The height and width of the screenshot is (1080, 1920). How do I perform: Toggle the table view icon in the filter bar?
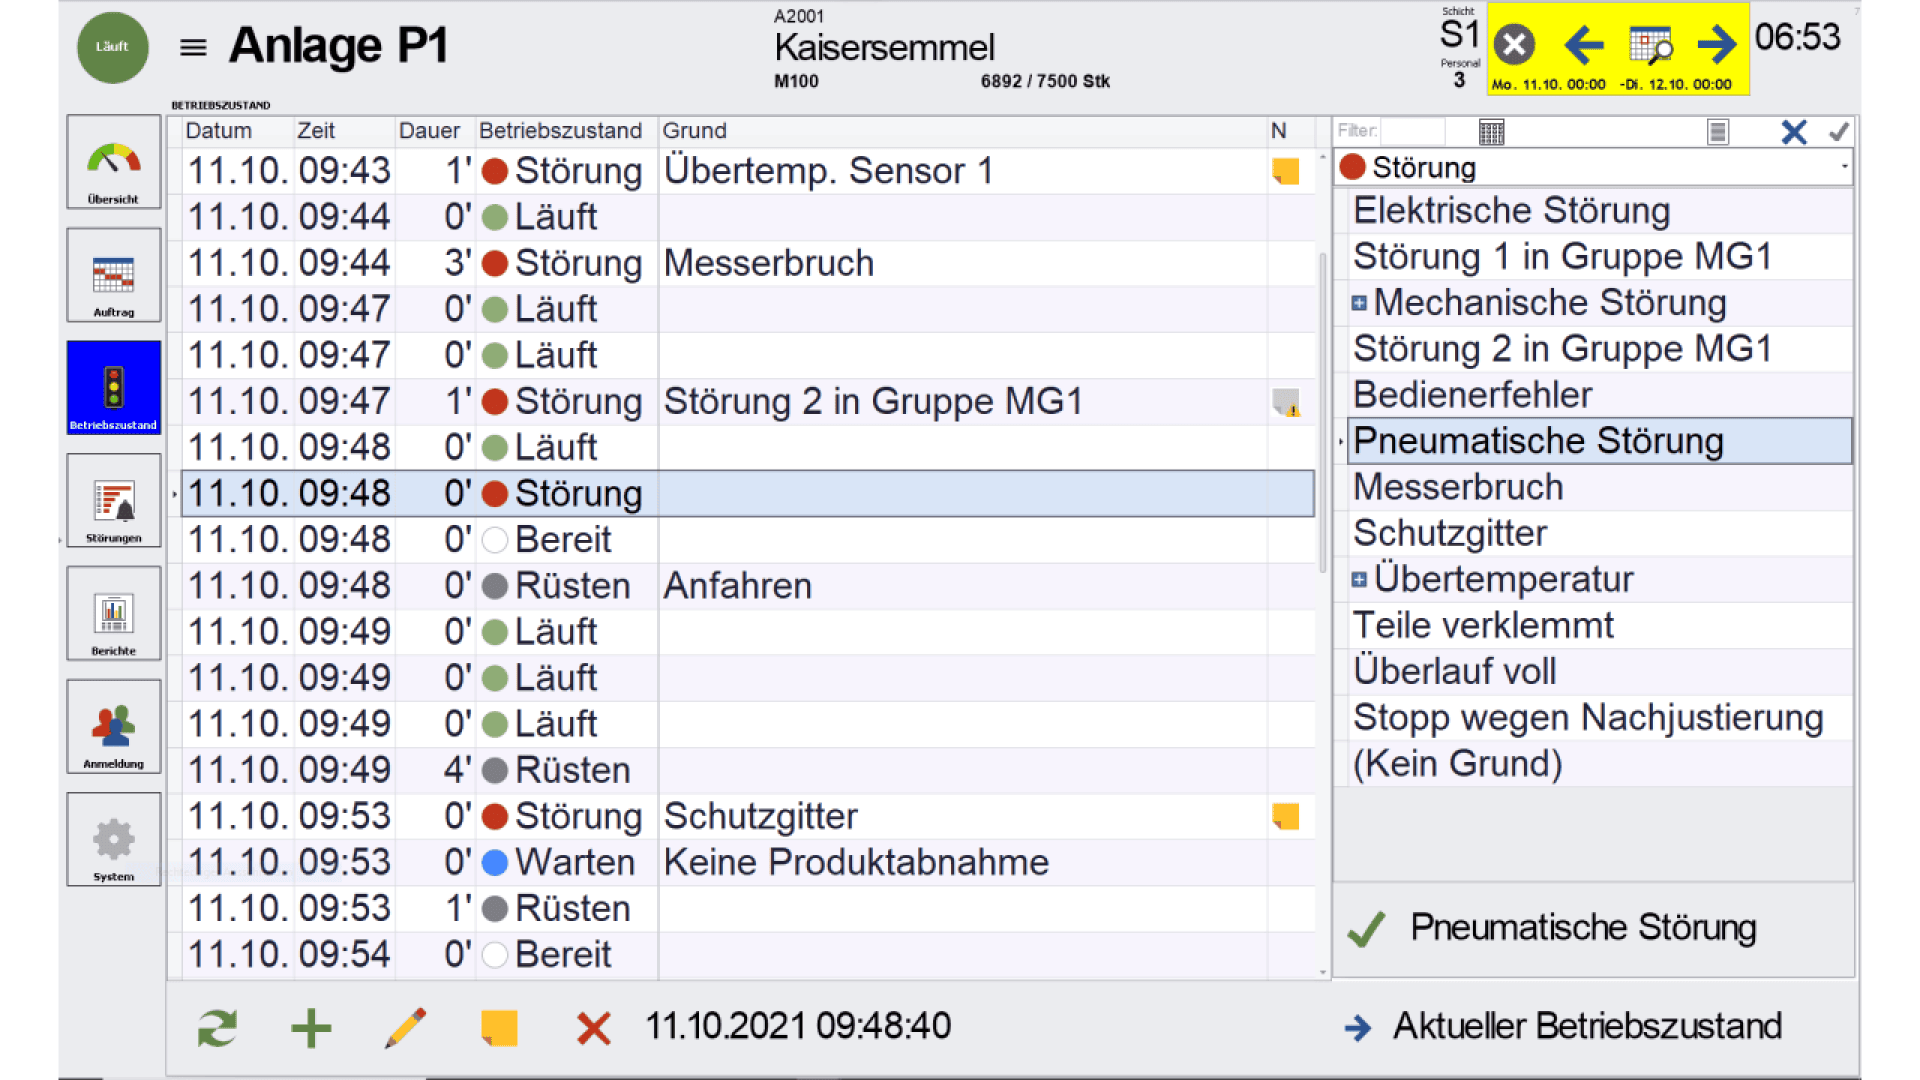(1491, 131)
